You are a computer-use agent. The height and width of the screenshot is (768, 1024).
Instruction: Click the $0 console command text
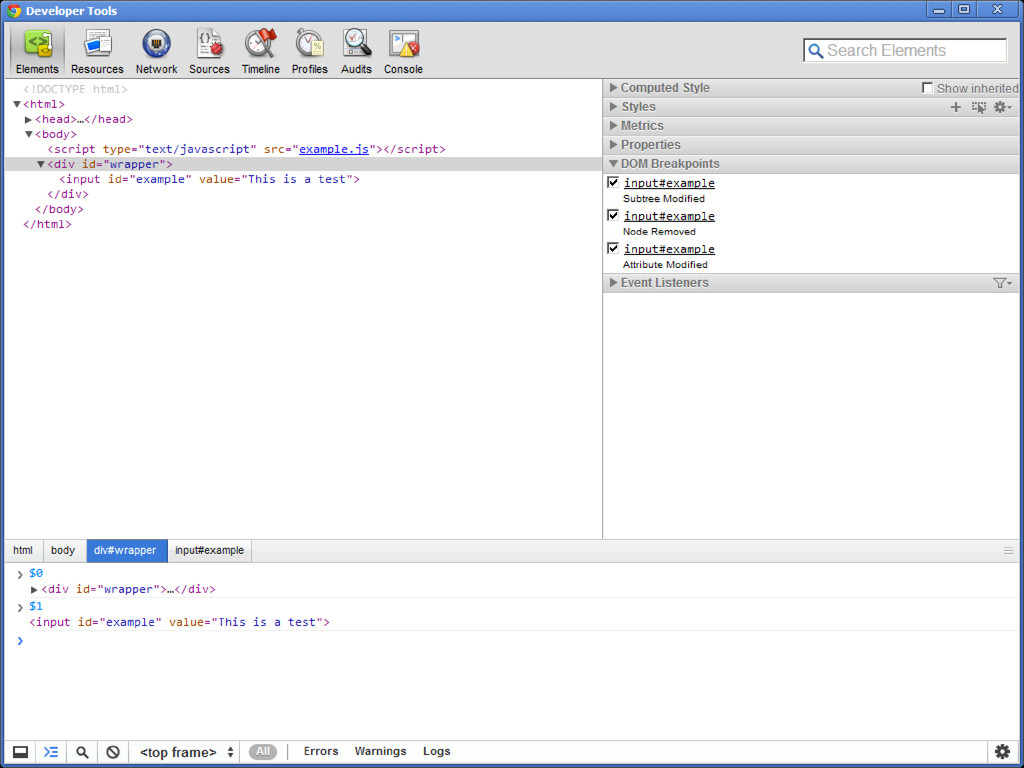[36, 573]
